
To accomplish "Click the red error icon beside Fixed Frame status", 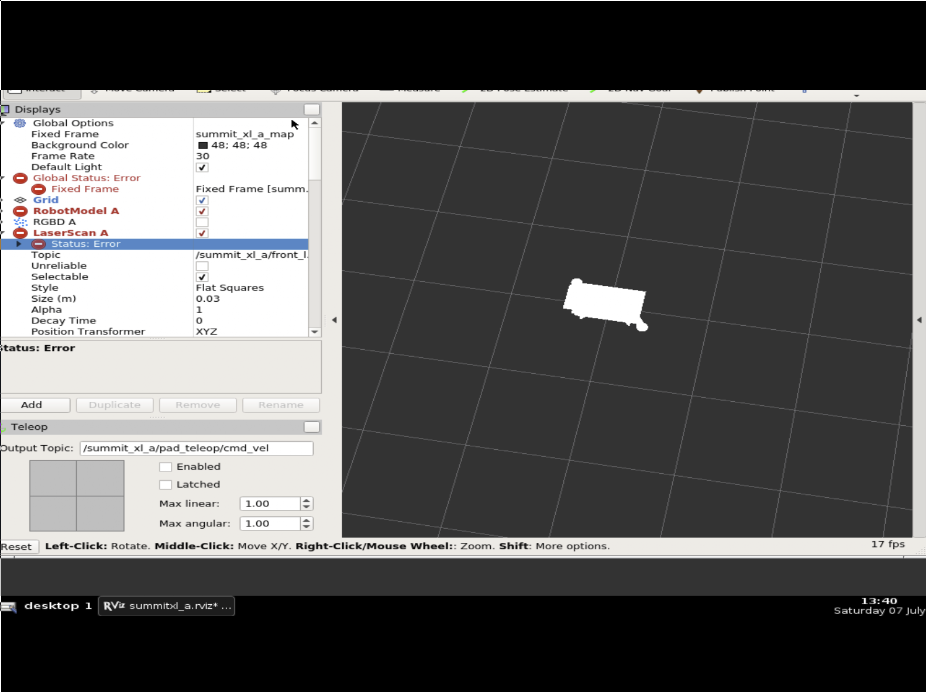I will pyautogui.click(x=38, y=189).
